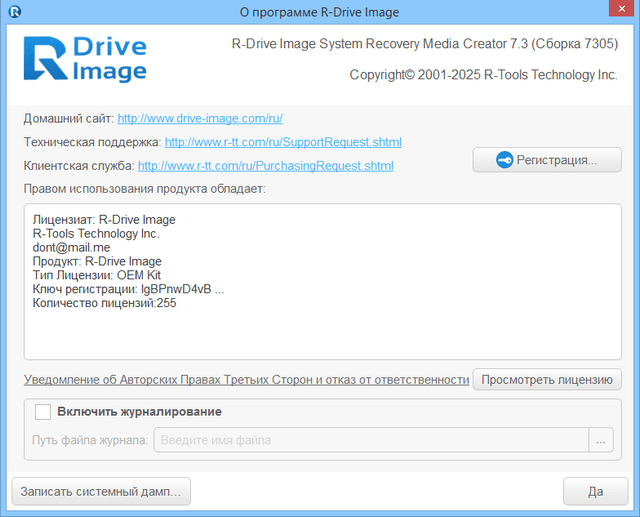Enable the Включить журналирование checkbox
This screenshot has width=640, height=517.
coord(43,412)
